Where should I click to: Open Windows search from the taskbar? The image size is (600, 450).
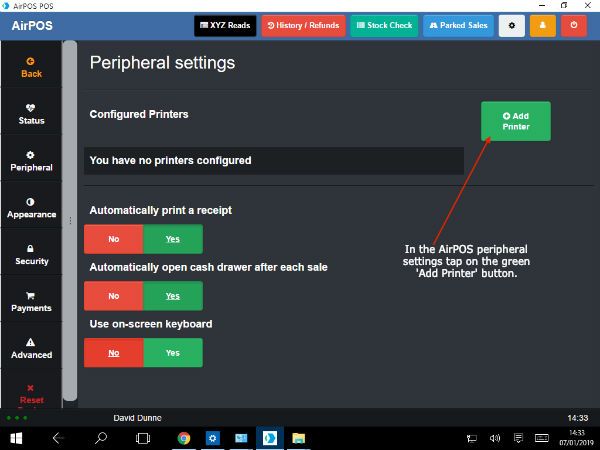tap(101, 438)
